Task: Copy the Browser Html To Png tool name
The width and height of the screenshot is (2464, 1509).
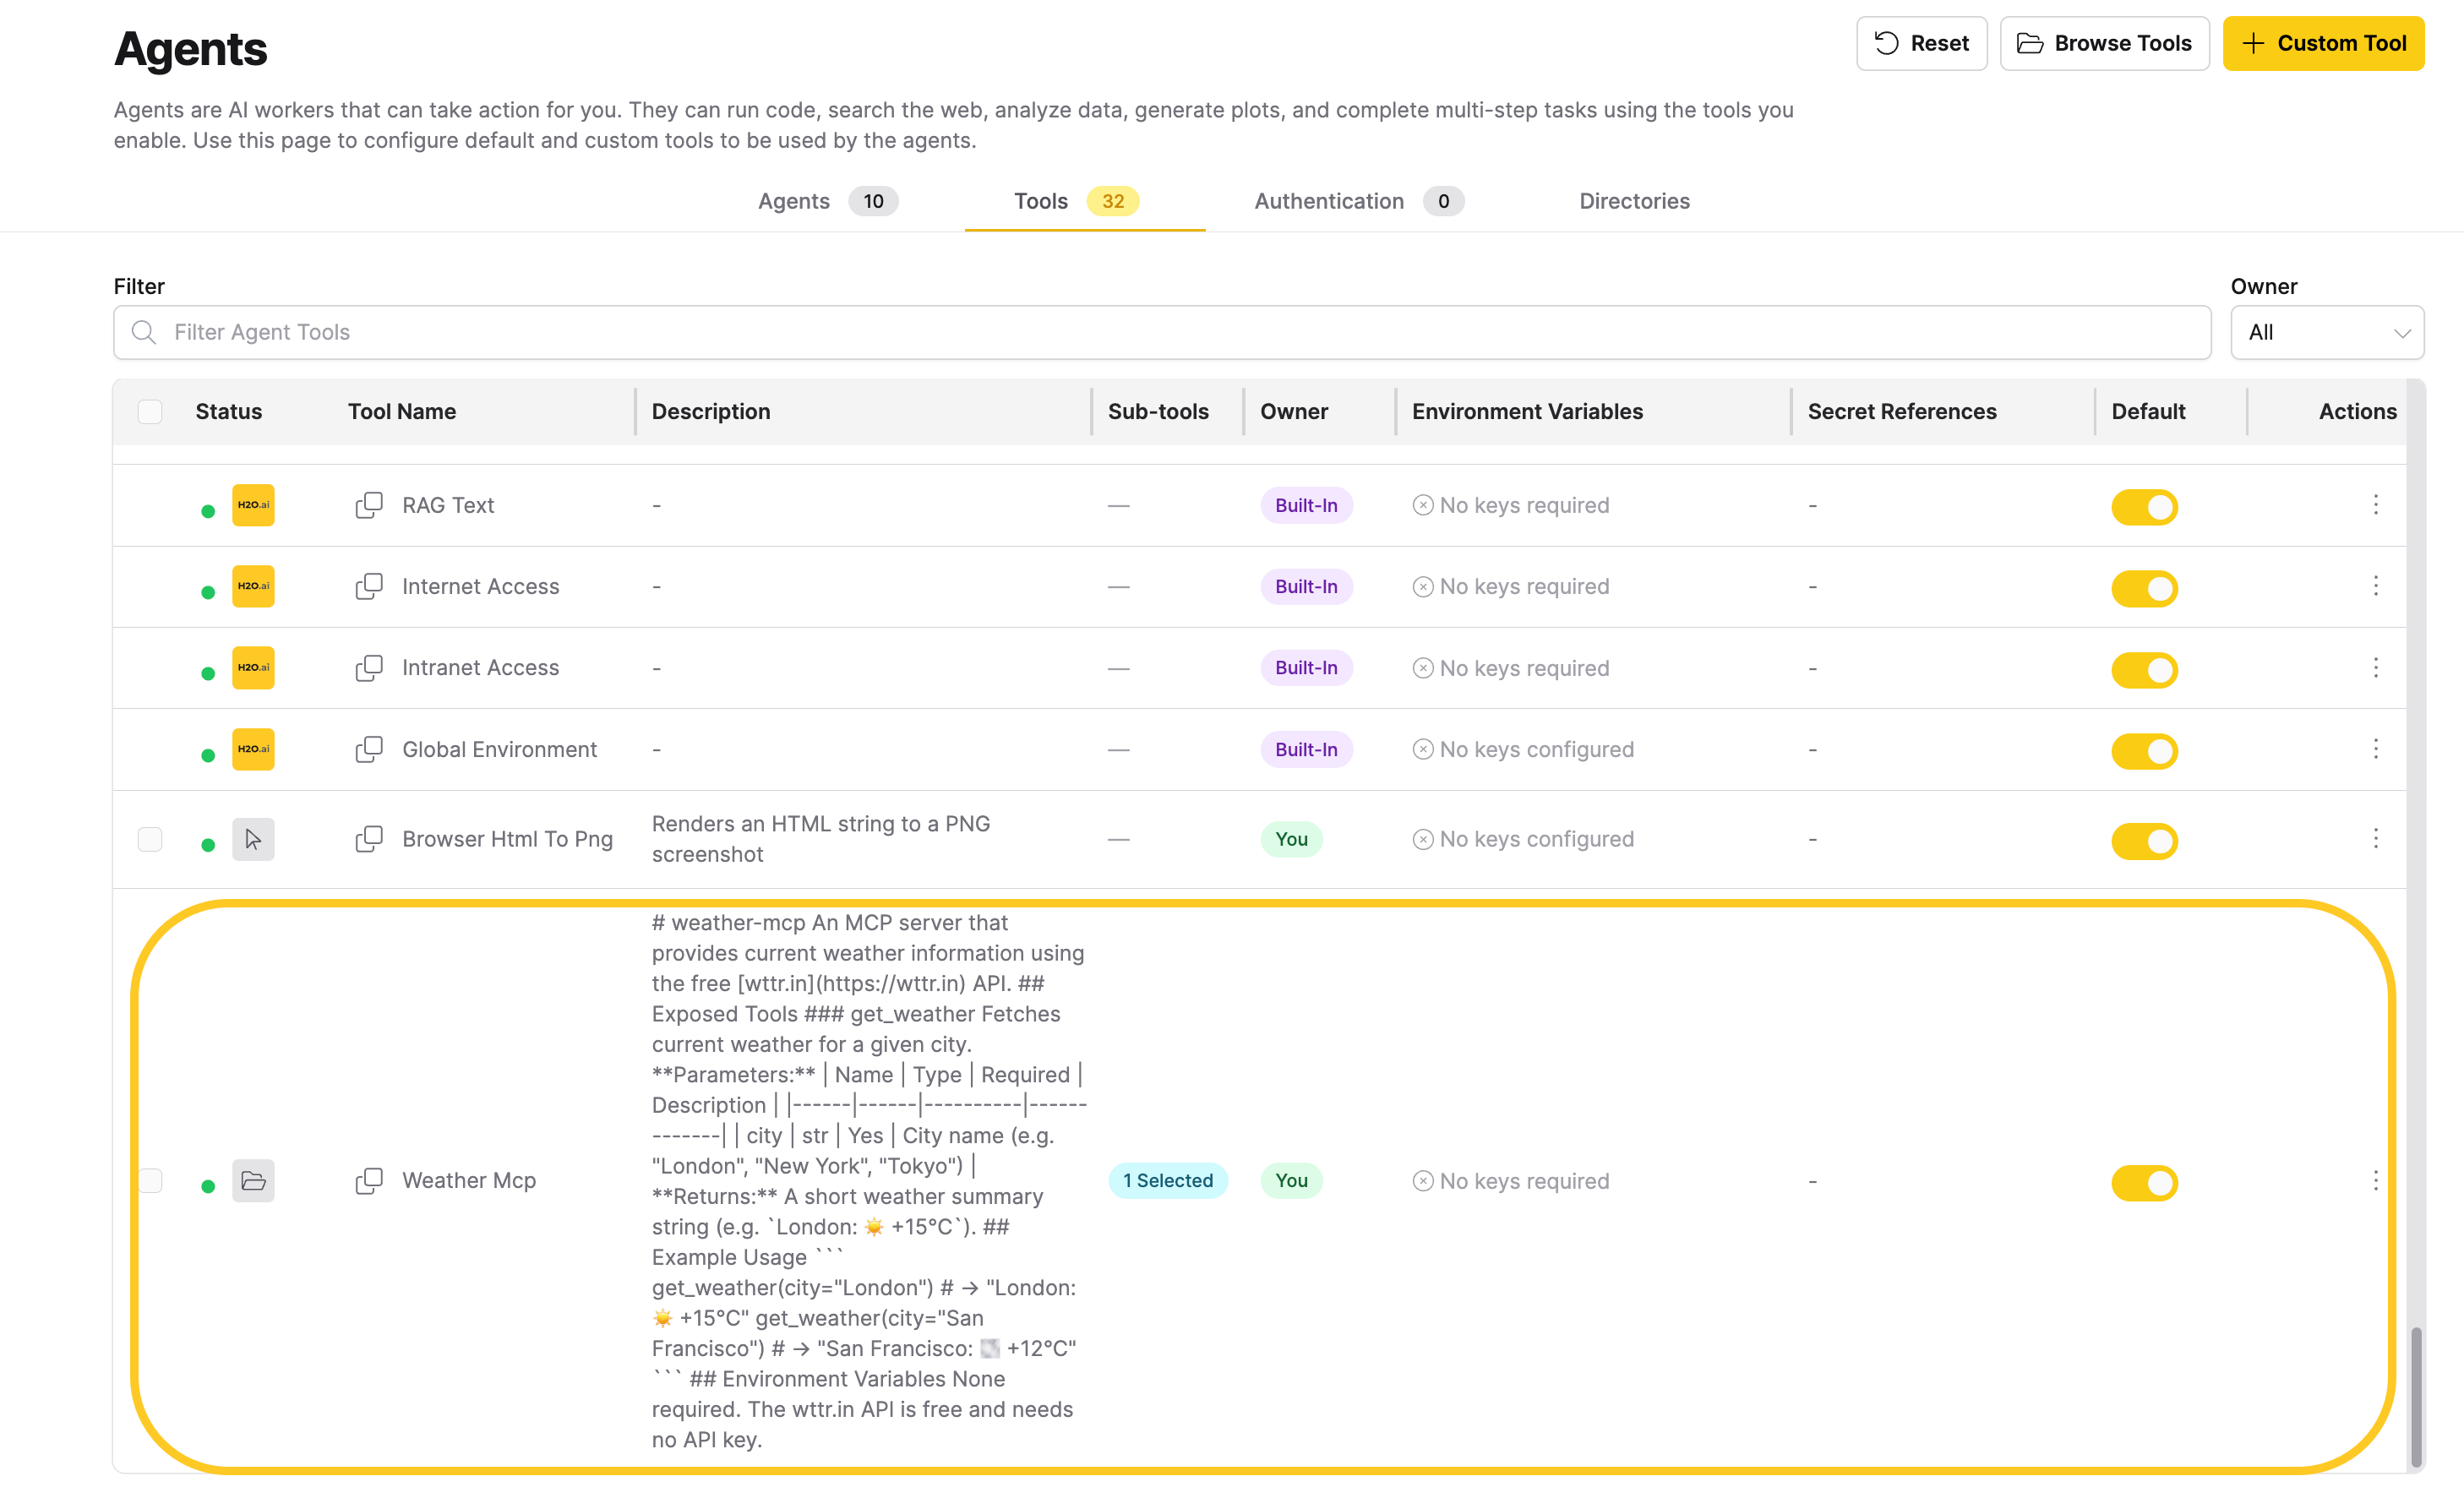Action: [369, 839]
